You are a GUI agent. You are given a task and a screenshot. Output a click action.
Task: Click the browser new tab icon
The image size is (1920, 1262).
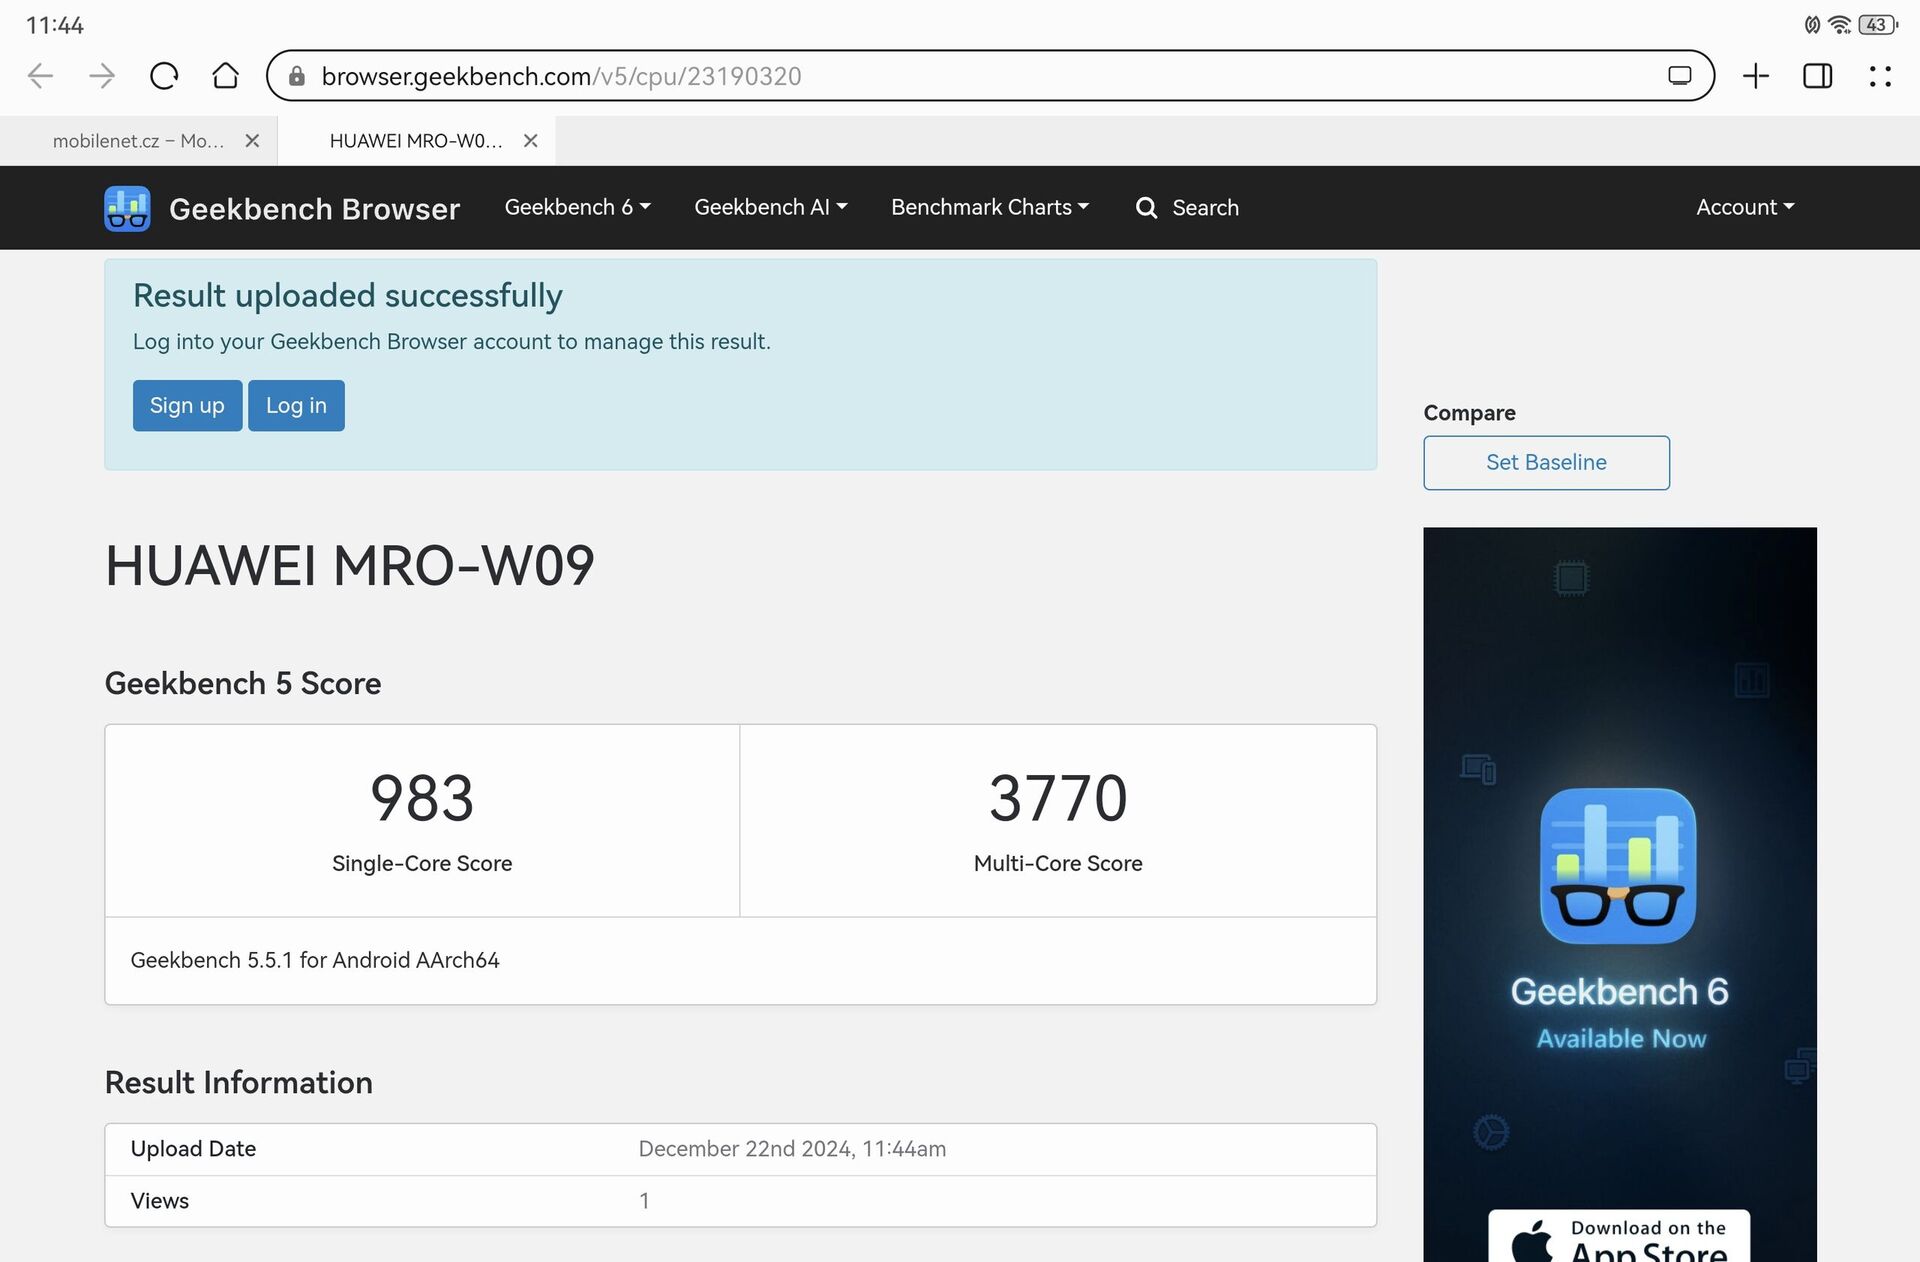[1757, 75]
